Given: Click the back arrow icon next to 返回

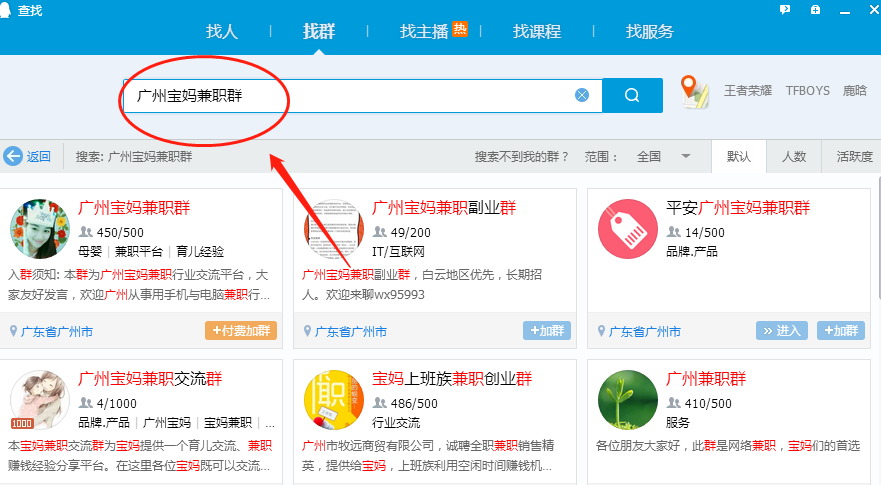Looking at the screenshot, I should (13, 156).
